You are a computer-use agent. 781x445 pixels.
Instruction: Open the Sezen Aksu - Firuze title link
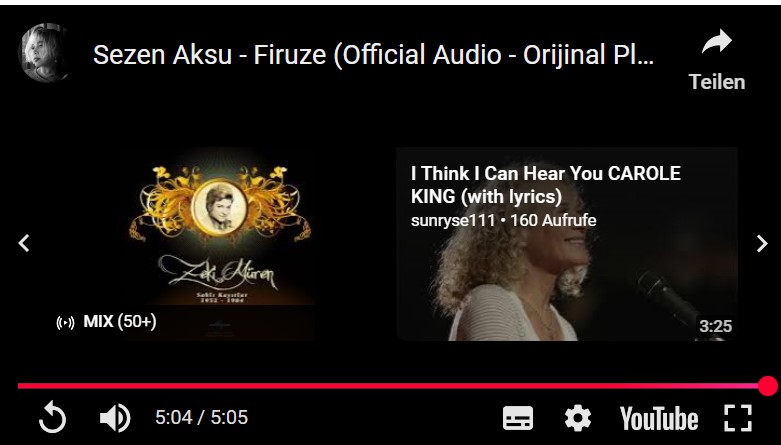(x=373, y=54)
